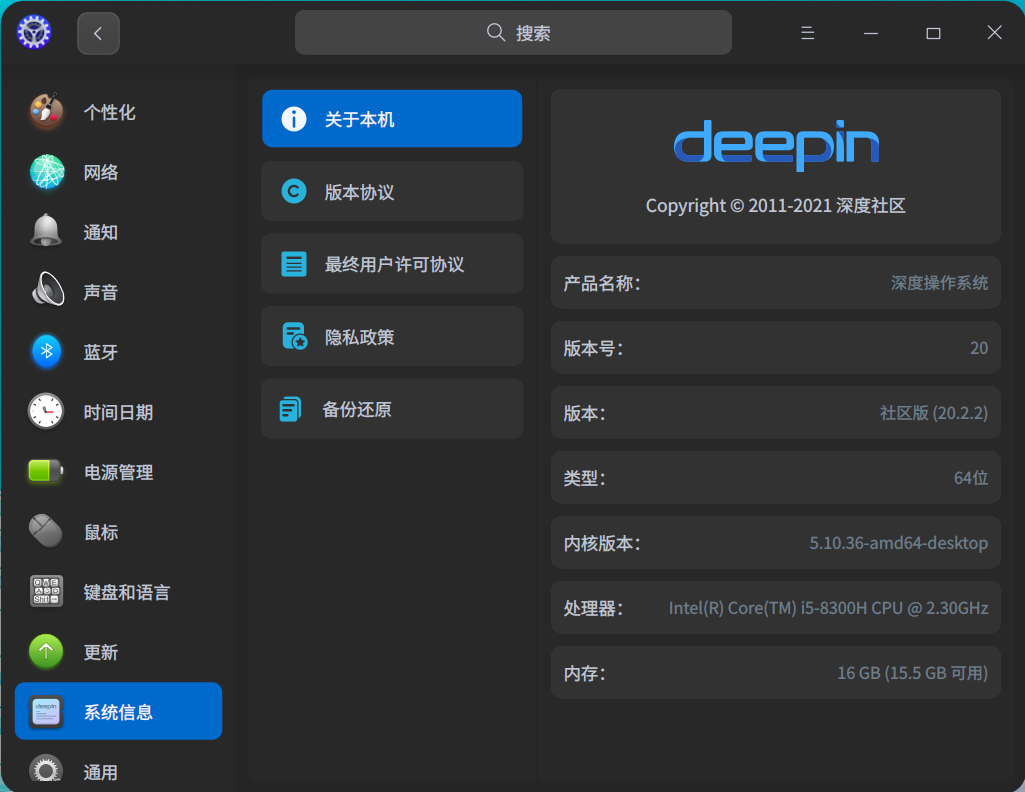Open End User License Agreement (最终用户许可协议)

(x=392, y=264)
